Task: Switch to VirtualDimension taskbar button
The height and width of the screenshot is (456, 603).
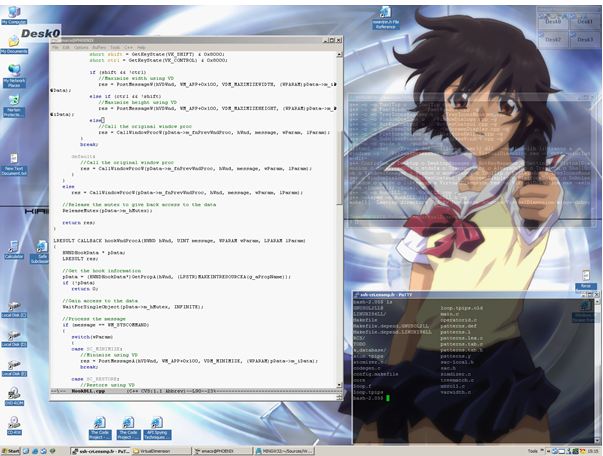Action: (161, 451)
